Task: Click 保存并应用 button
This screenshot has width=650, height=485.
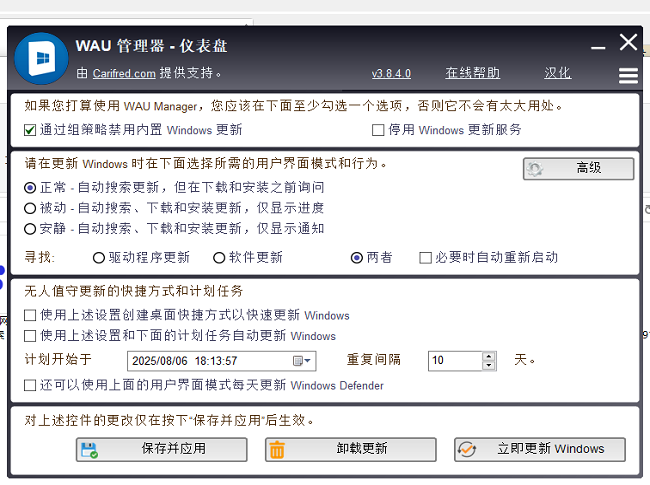Action: click(x=162, y=450)
